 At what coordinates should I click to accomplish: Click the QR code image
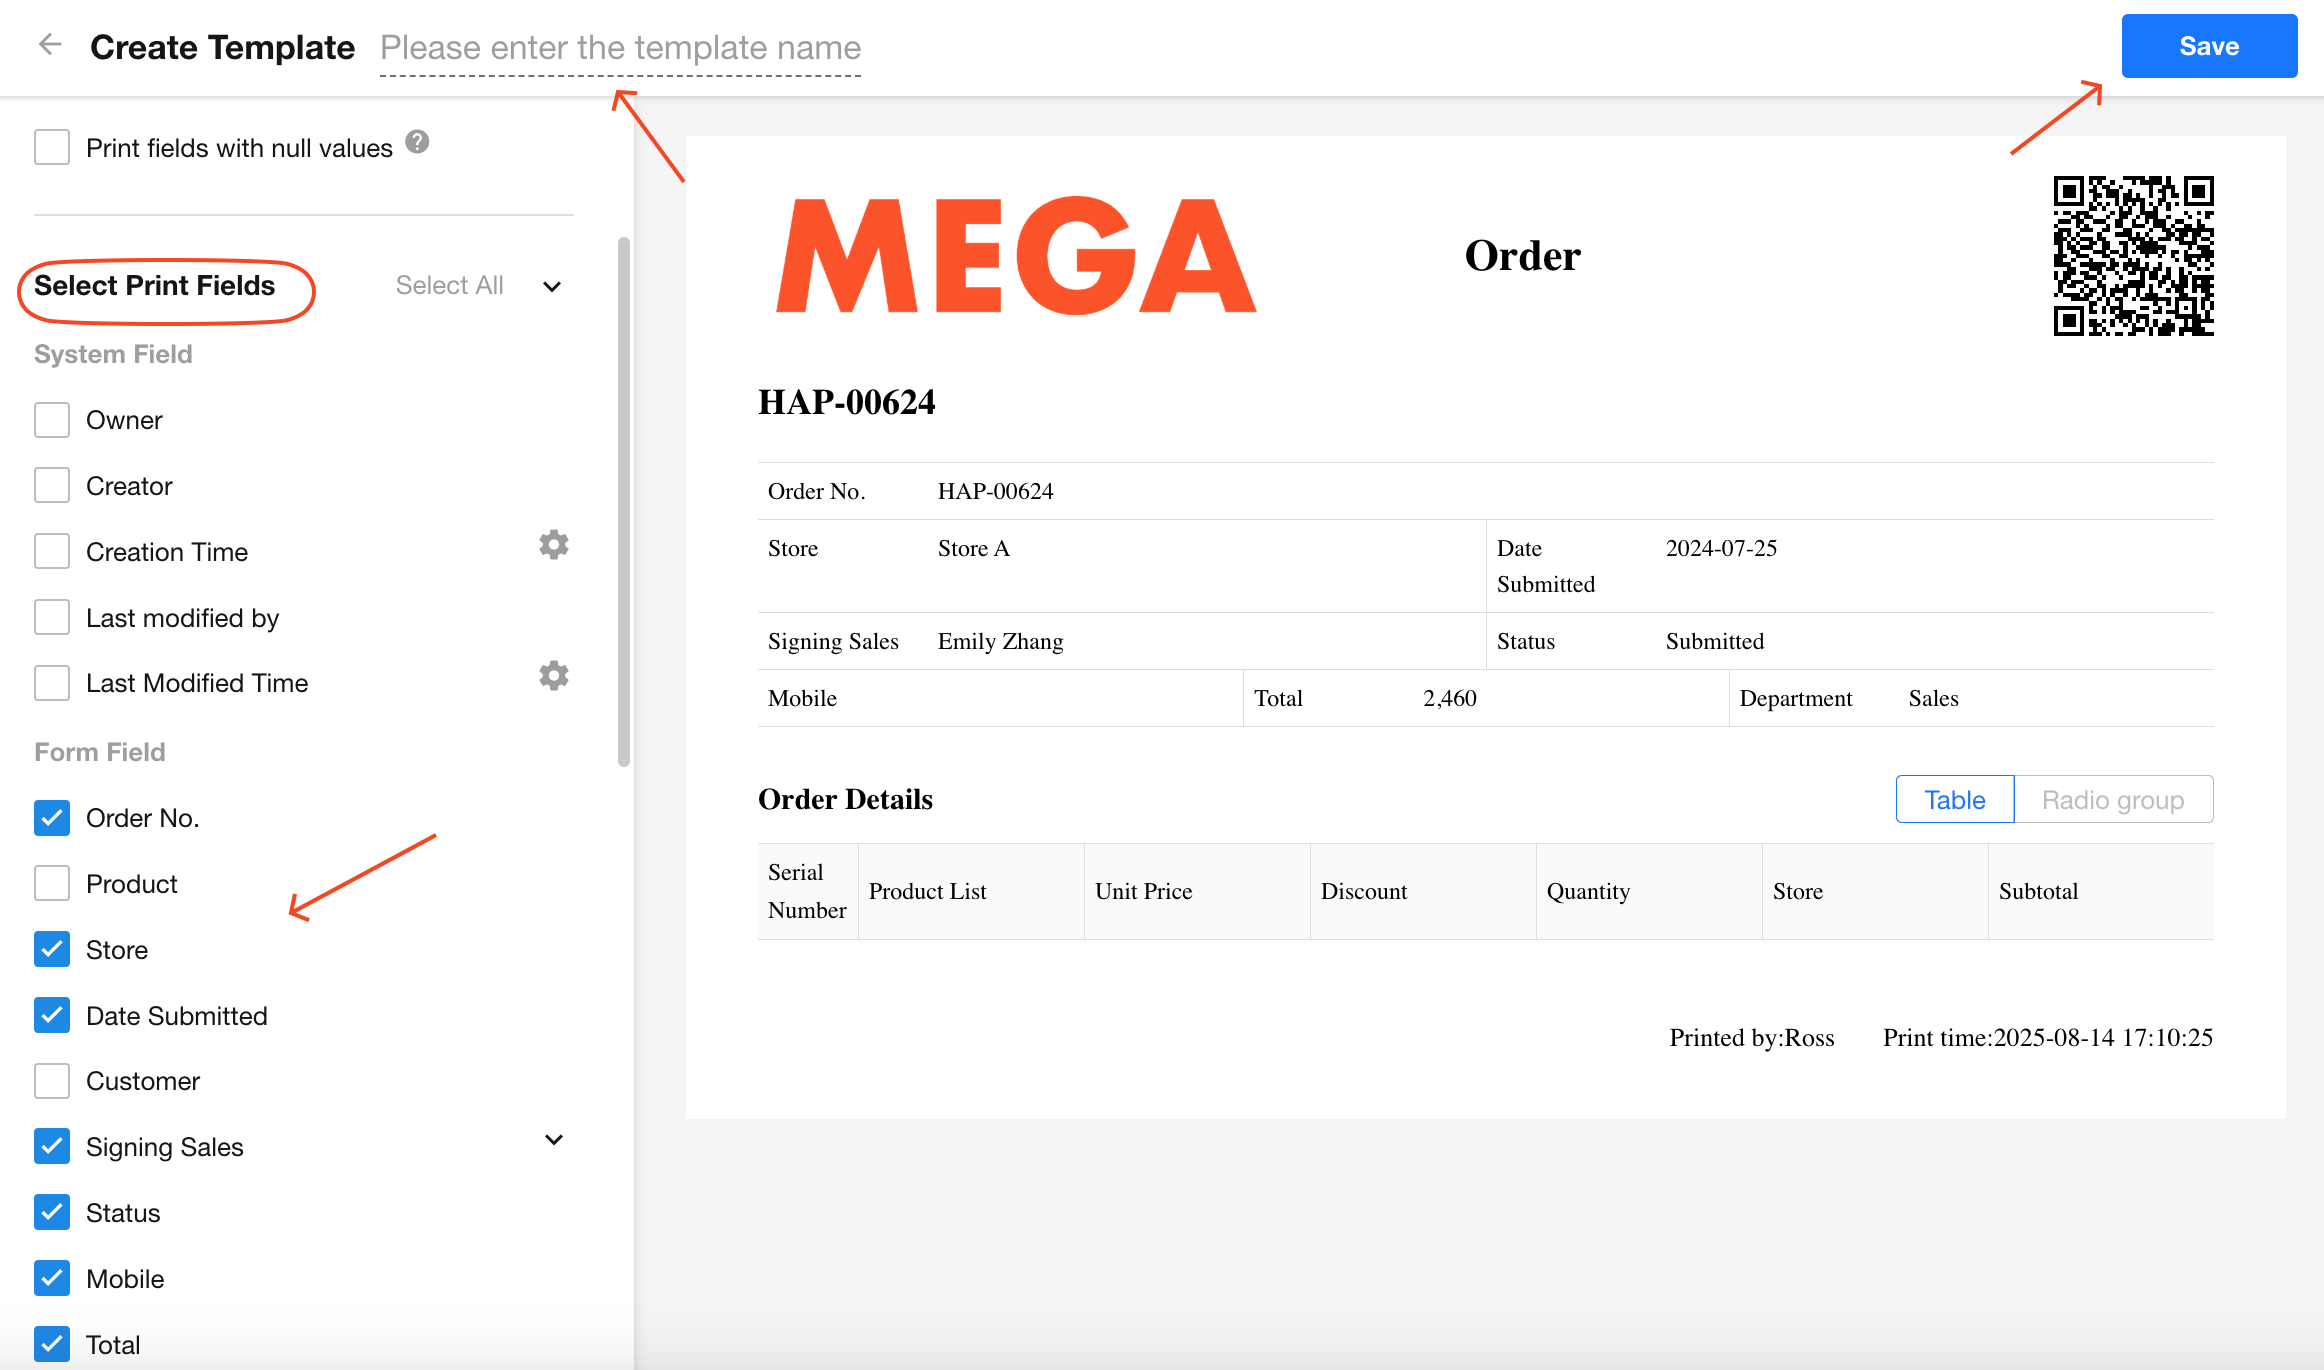2133,256
